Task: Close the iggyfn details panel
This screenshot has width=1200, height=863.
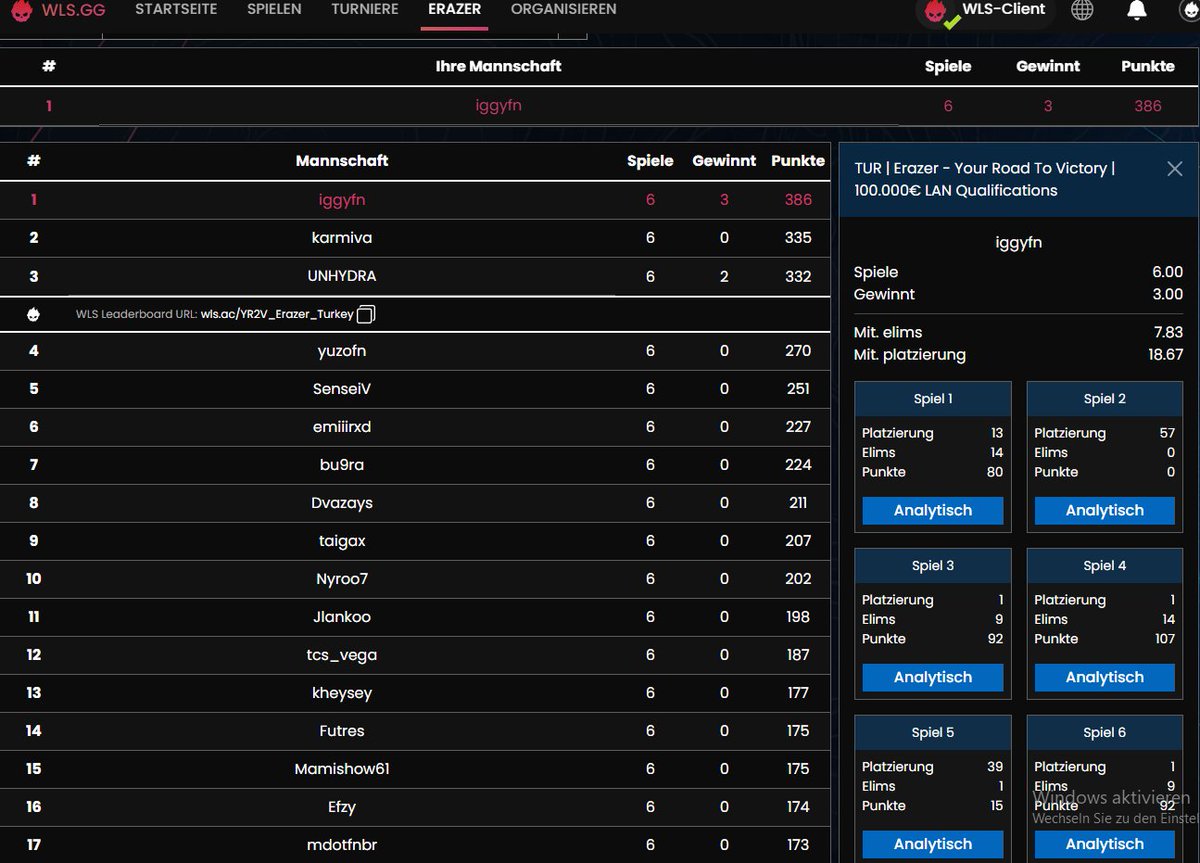Action: 1175,169
